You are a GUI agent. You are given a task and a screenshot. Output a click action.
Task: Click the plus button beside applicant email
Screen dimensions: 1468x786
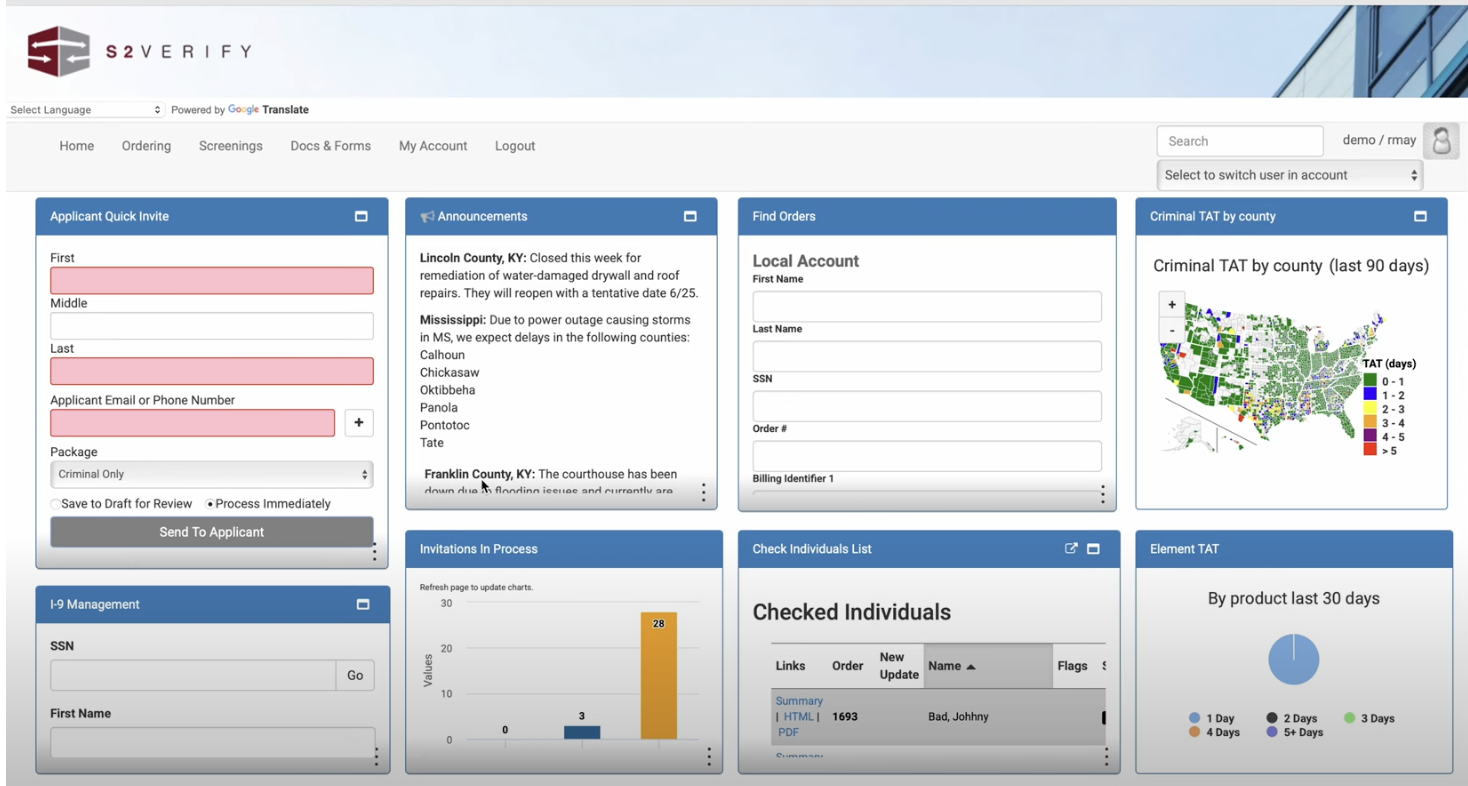point(359,423)
